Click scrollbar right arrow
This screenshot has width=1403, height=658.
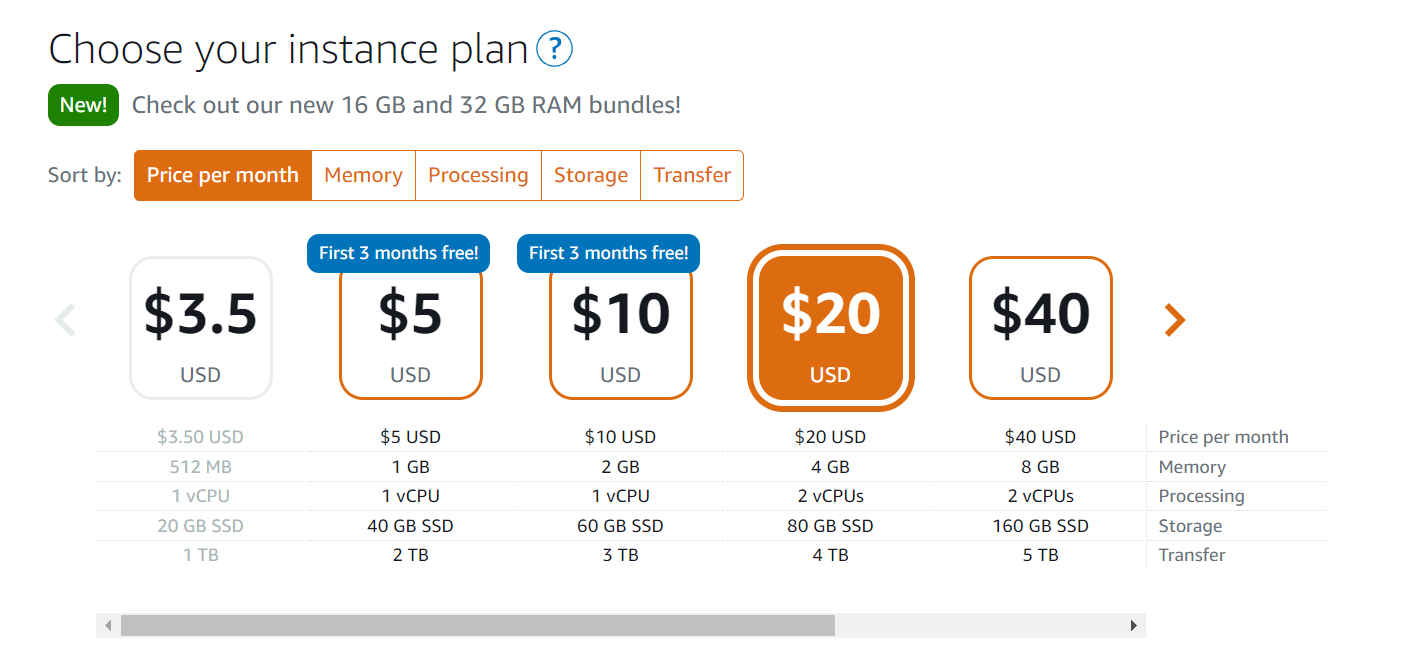point(1133,626)
